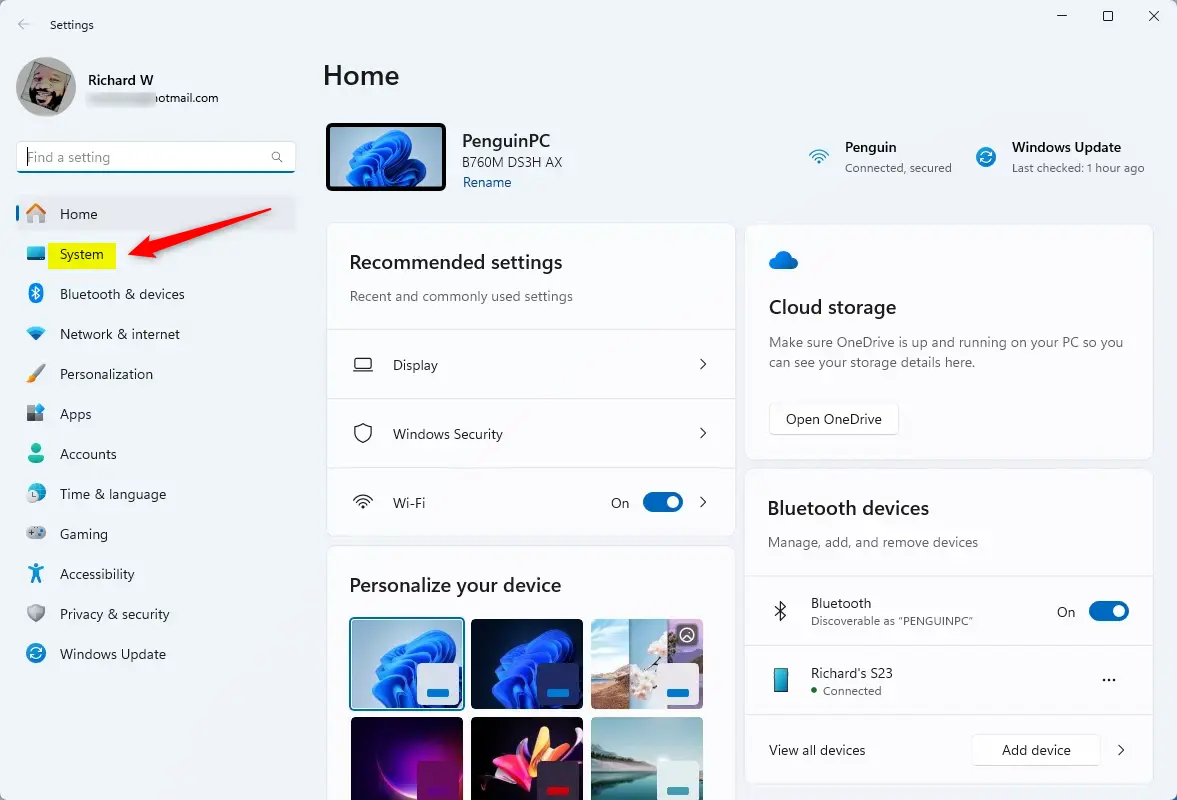This screenshot has height=800, width=1177.
Task: Click Penguin connected, secured status
Action: click(880, 157)
